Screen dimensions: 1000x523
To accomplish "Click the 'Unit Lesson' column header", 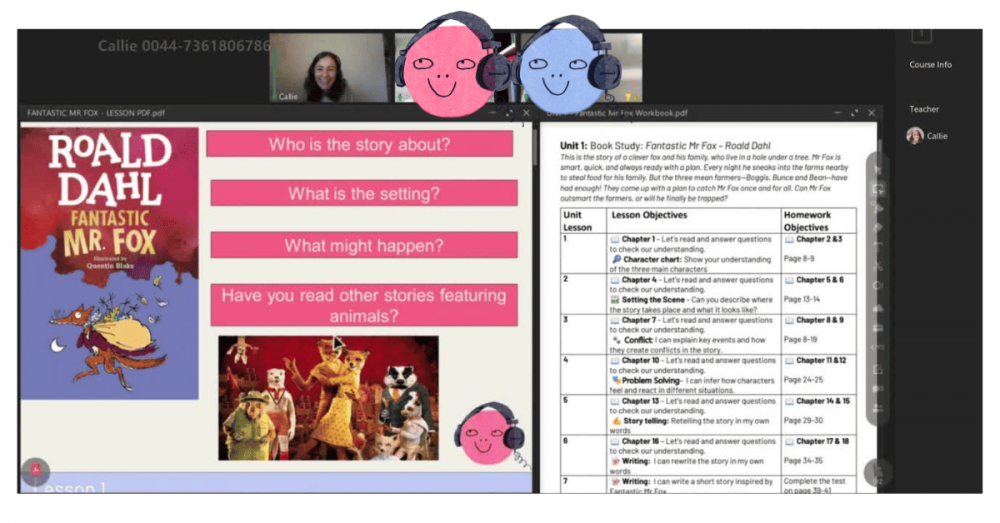I will pos(577,221).
